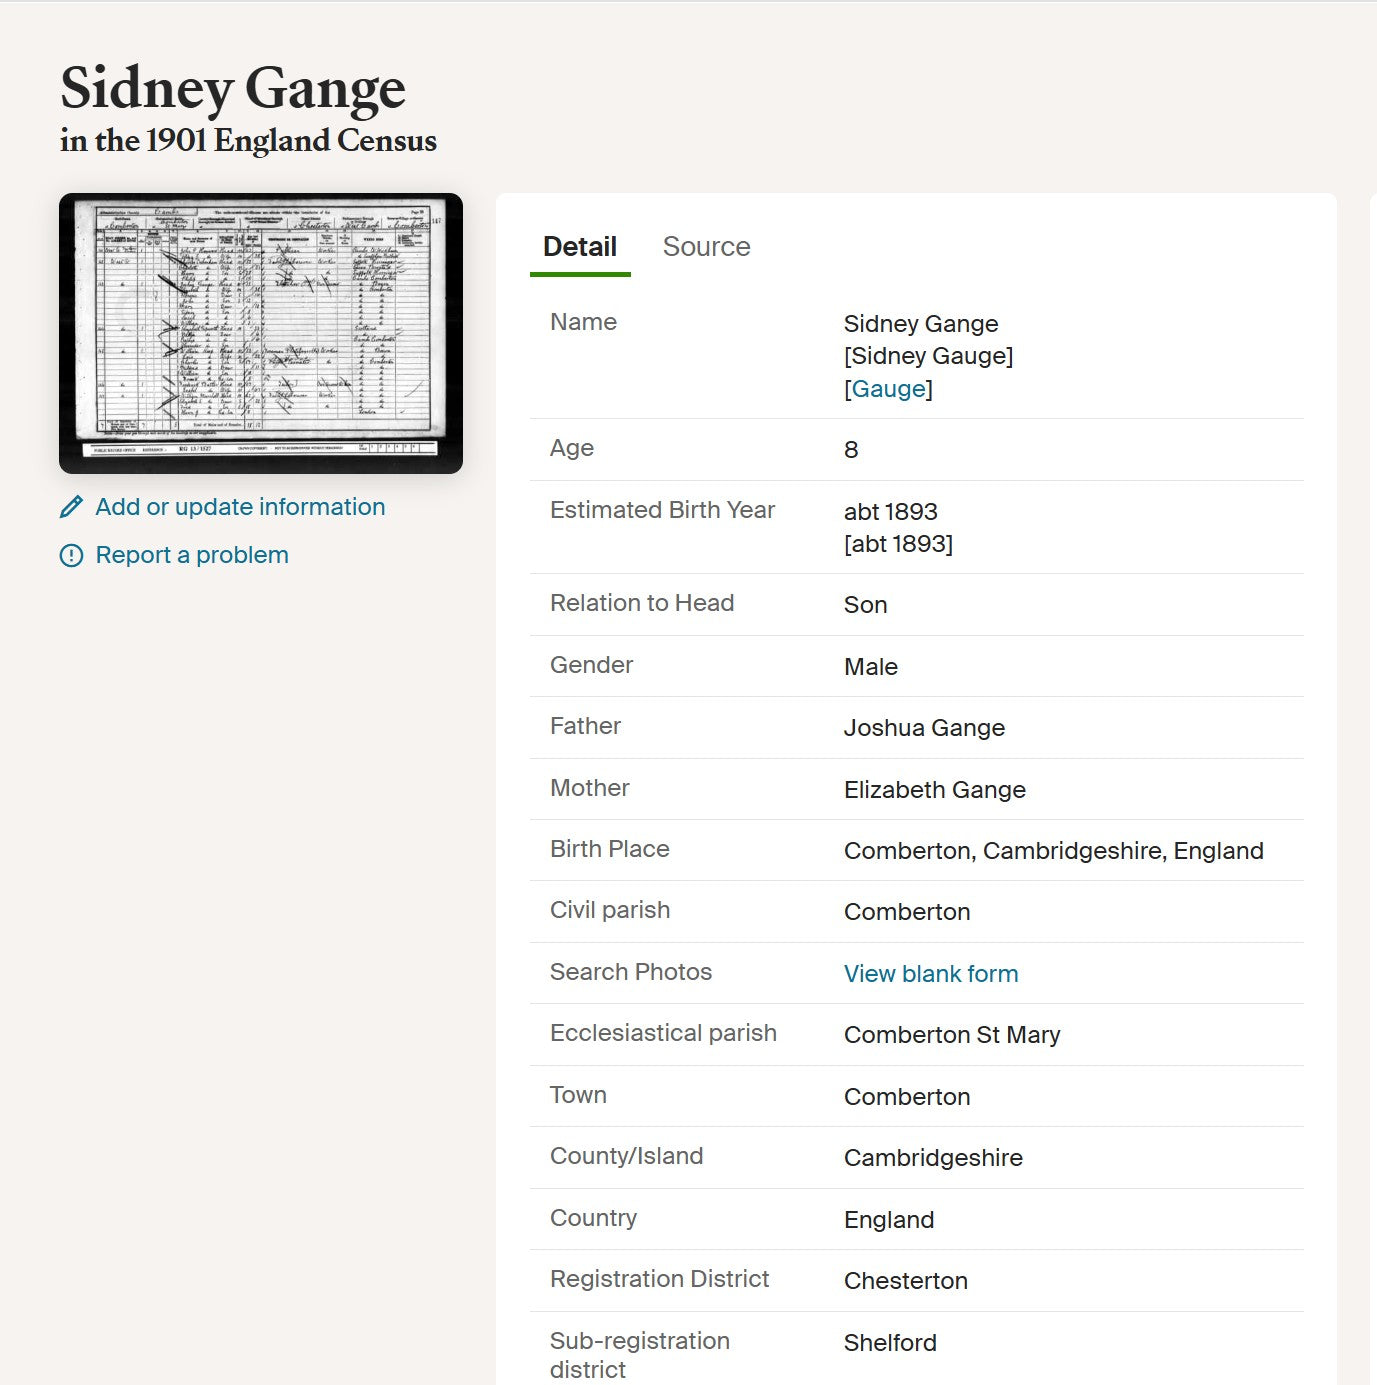Viewport: 1377px width, 1385px height.
Task: Click the Age value 8
Action: [x=851, y=450]
